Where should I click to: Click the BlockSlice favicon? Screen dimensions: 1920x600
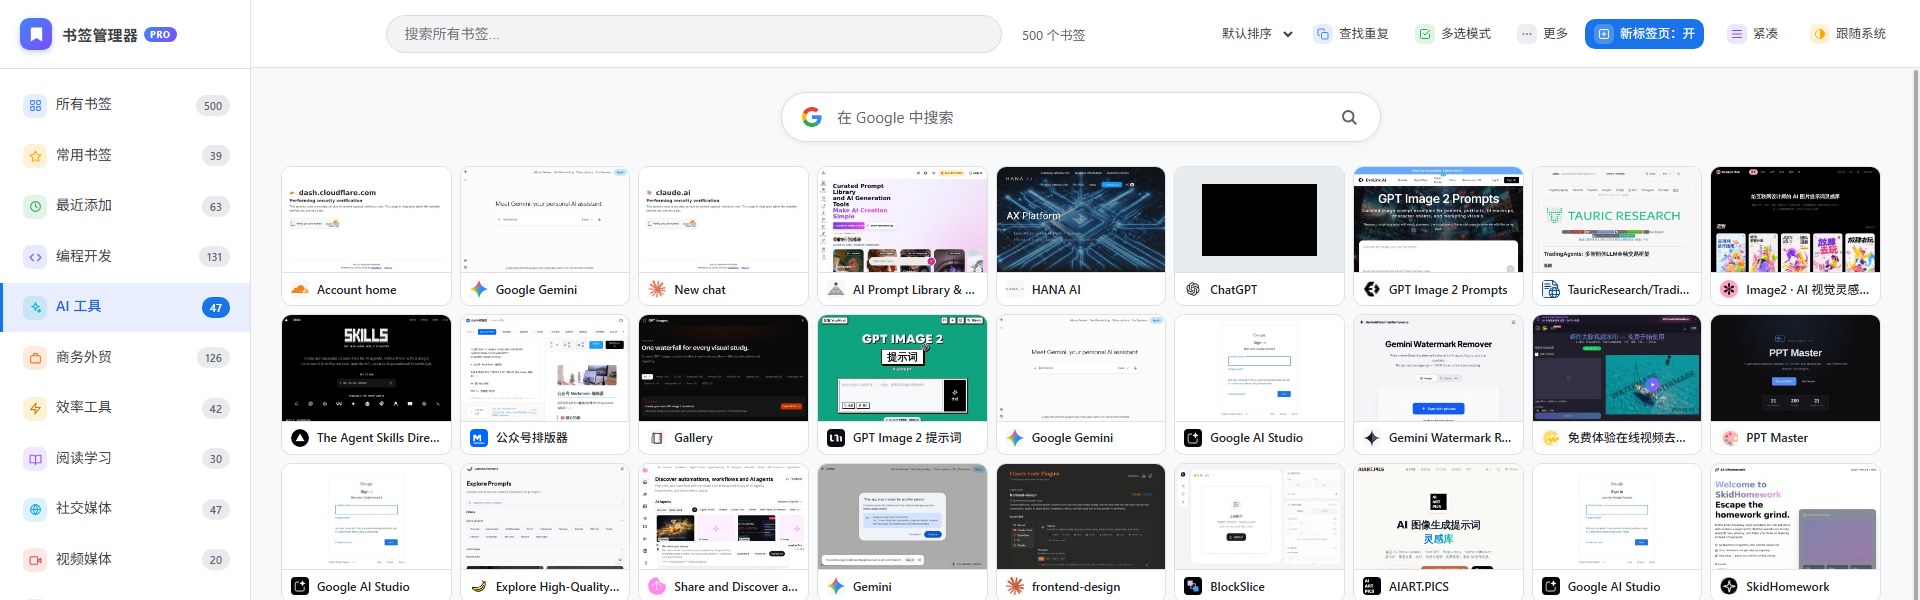point(1193,587)
